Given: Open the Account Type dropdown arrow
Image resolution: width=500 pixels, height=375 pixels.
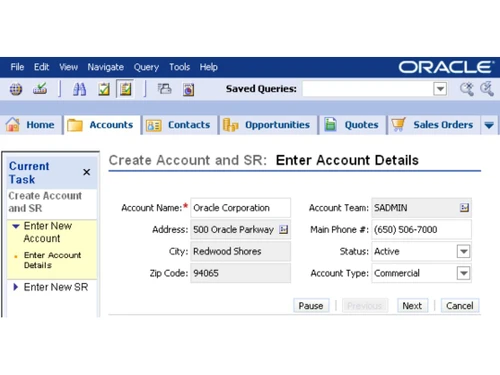Looking at the screenshot, I should [463, 273].
